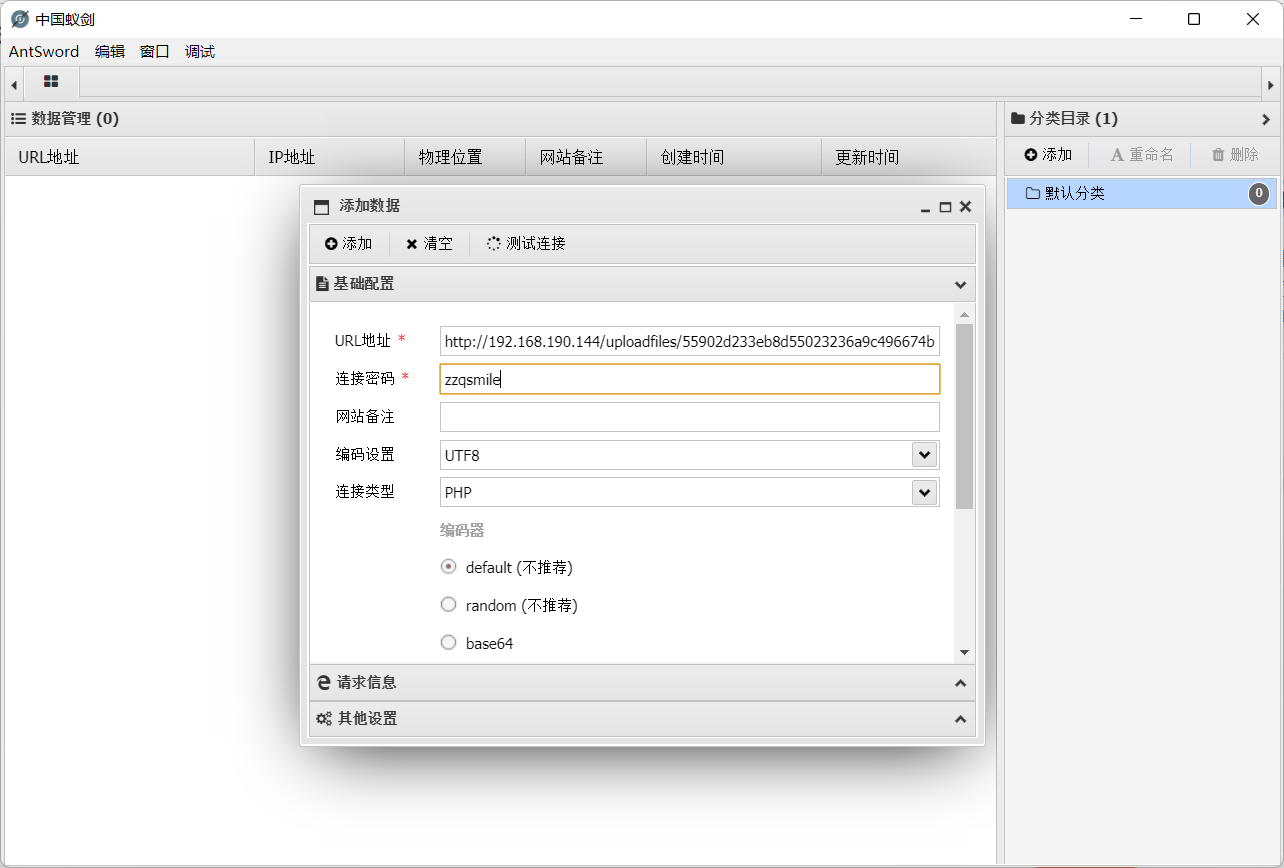Click the left tab scroll arrow
This screenshot has width=1284, height=868.
tap(14, 85)
